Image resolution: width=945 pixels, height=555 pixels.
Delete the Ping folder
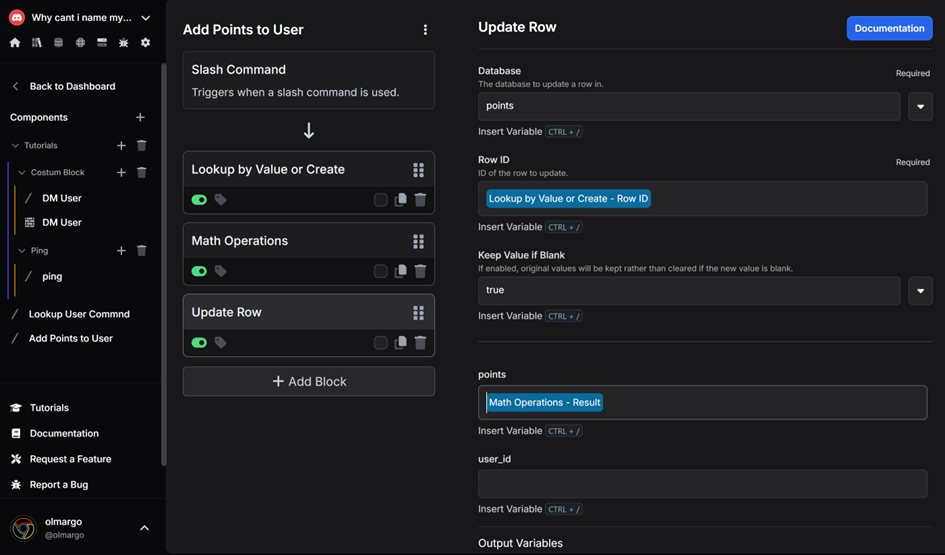pyautogui.click(x=142, y=251)
